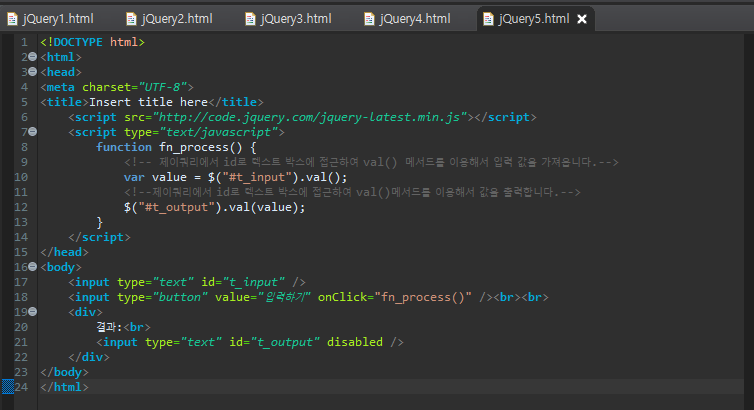
Task: Click the closing html tag on line 24
Action: coord(64,387)
